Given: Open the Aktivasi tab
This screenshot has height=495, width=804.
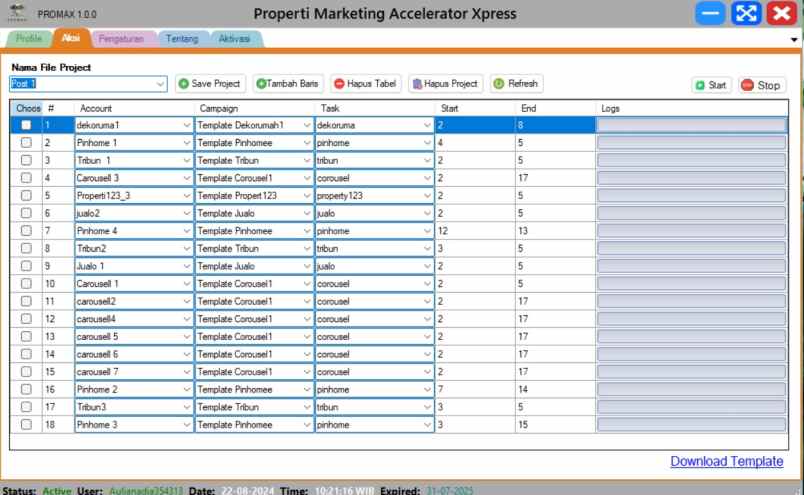Looking at the screenshot, I should tap(234, 38).
